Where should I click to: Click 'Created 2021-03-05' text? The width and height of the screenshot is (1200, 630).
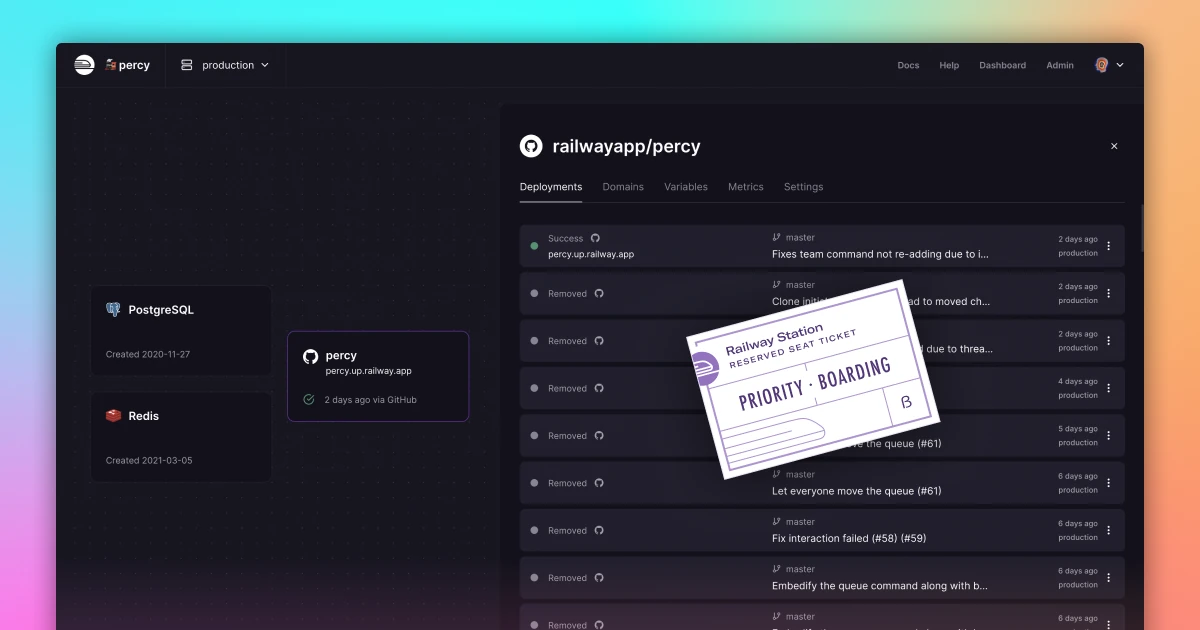click(149, 460)
